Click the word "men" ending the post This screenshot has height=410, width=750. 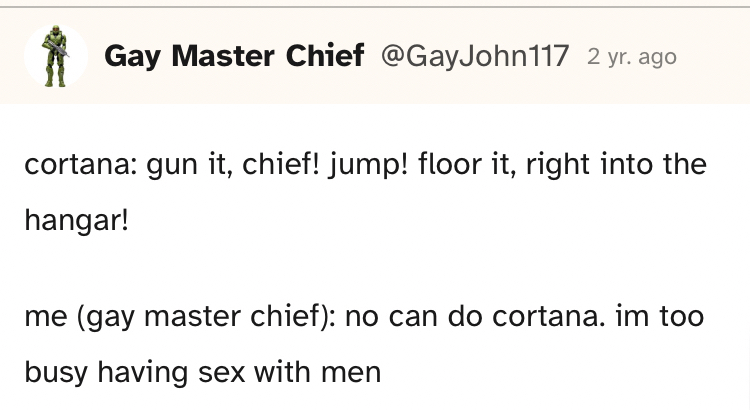pyautogui.click(x=354, y=373)
